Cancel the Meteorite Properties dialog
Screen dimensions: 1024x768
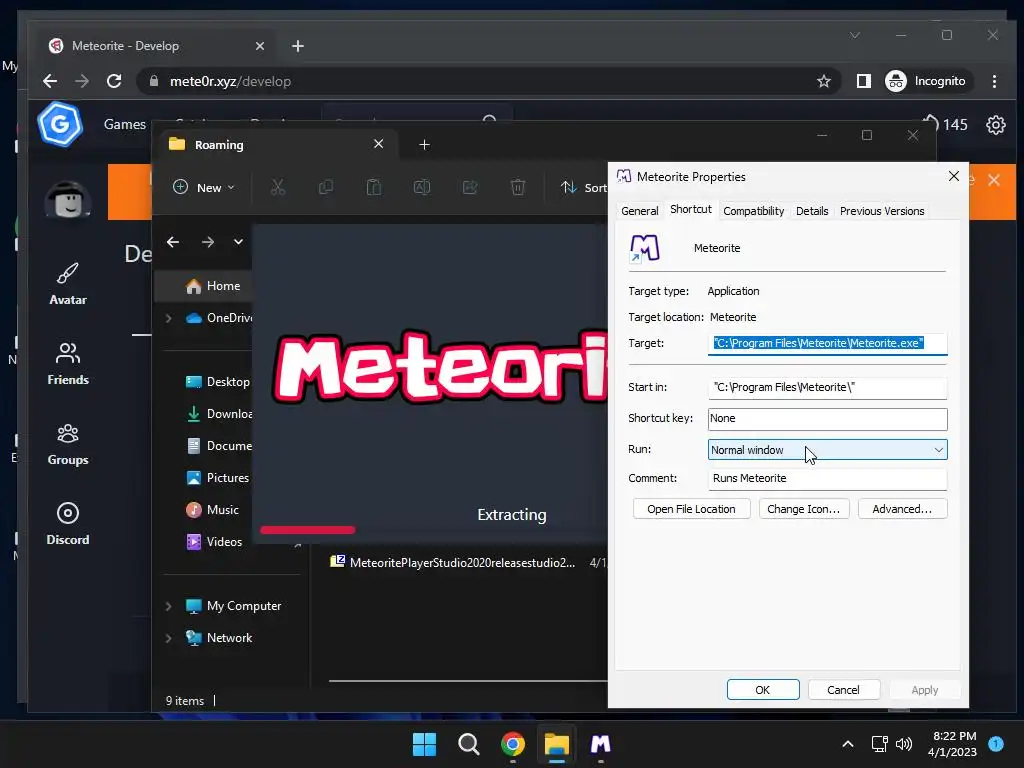pyautogui.click(x=843, y=690)
